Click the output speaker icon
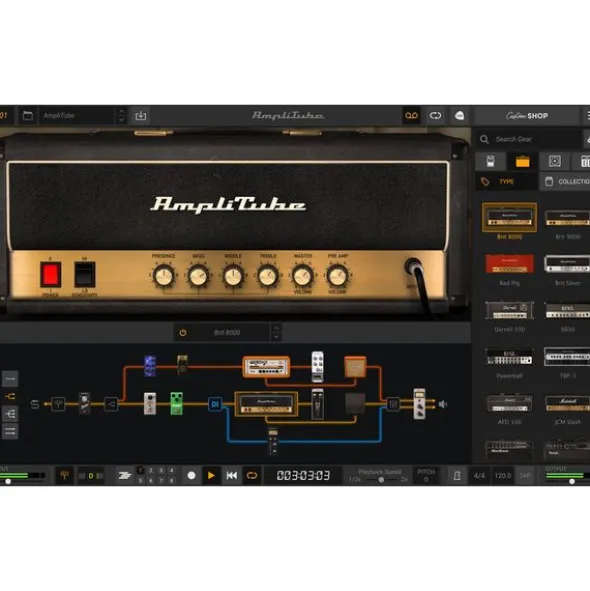Viewport: 590px width, 591px height. point(443,404)
